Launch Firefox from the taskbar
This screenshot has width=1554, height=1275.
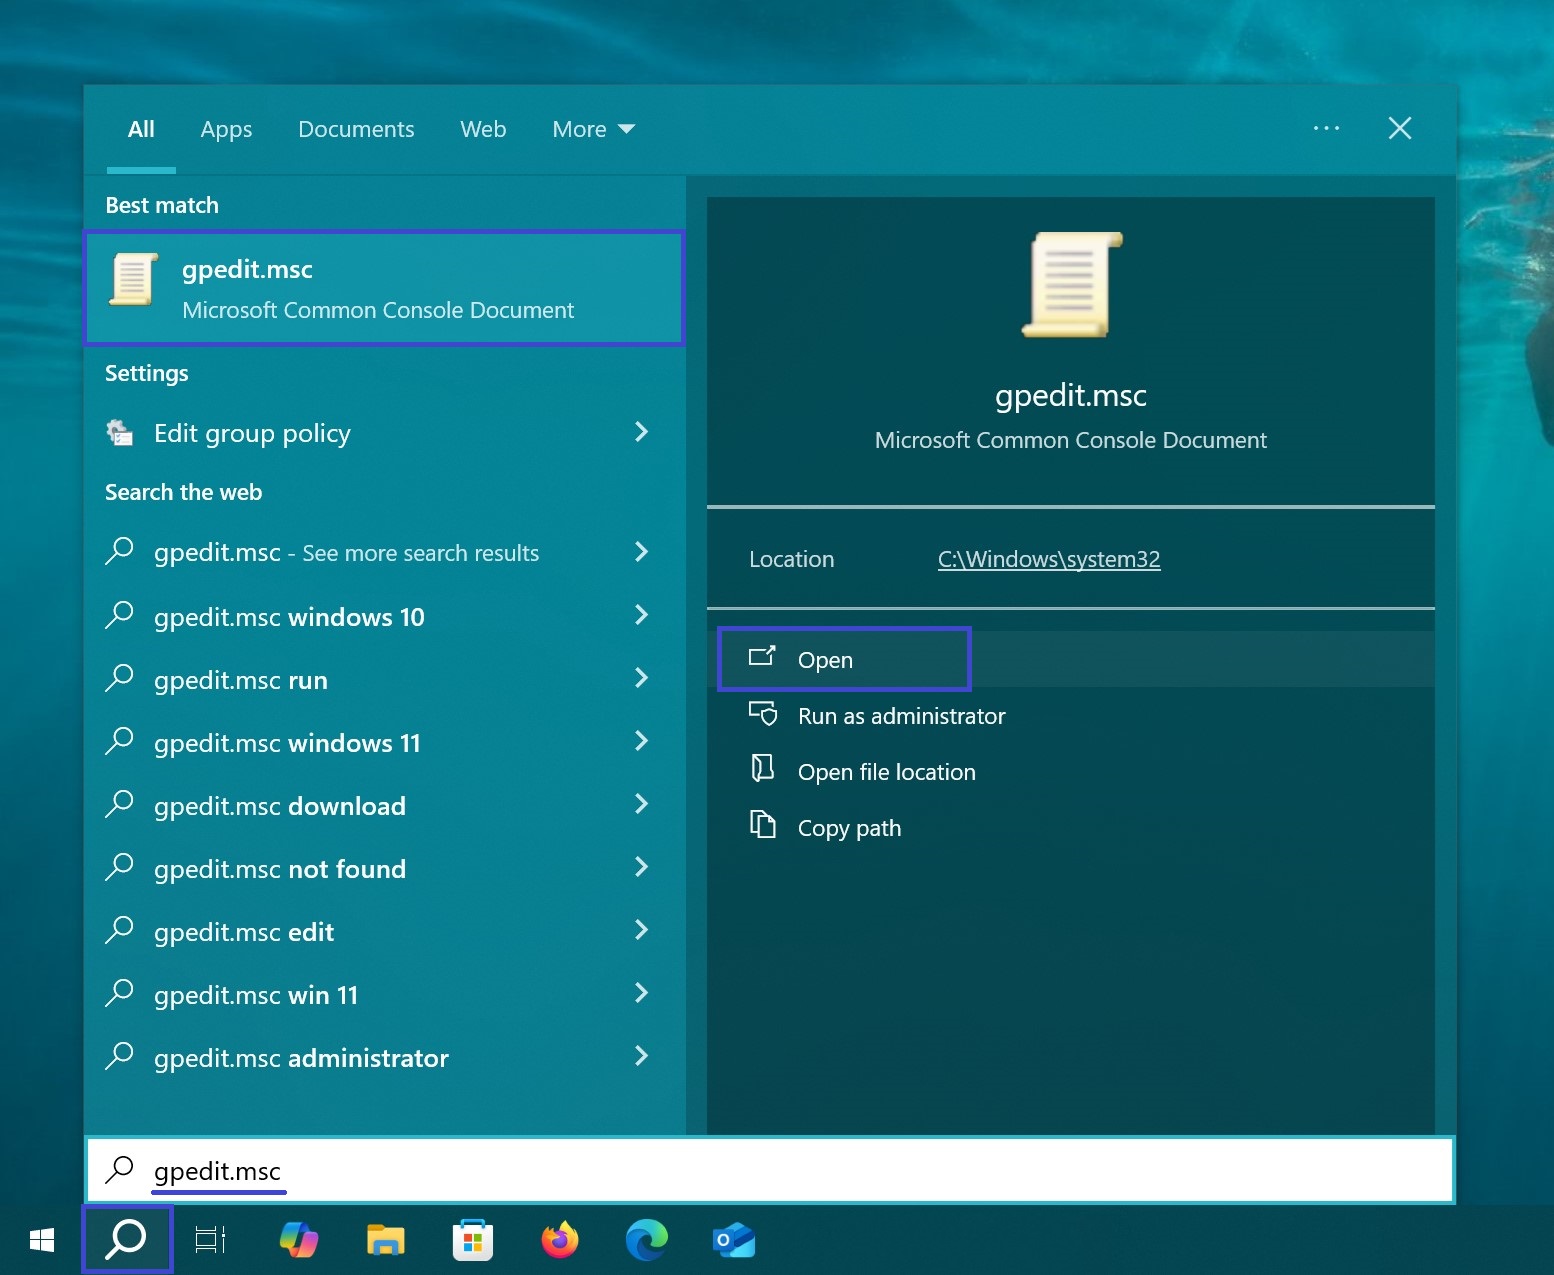coord(560,1240)
